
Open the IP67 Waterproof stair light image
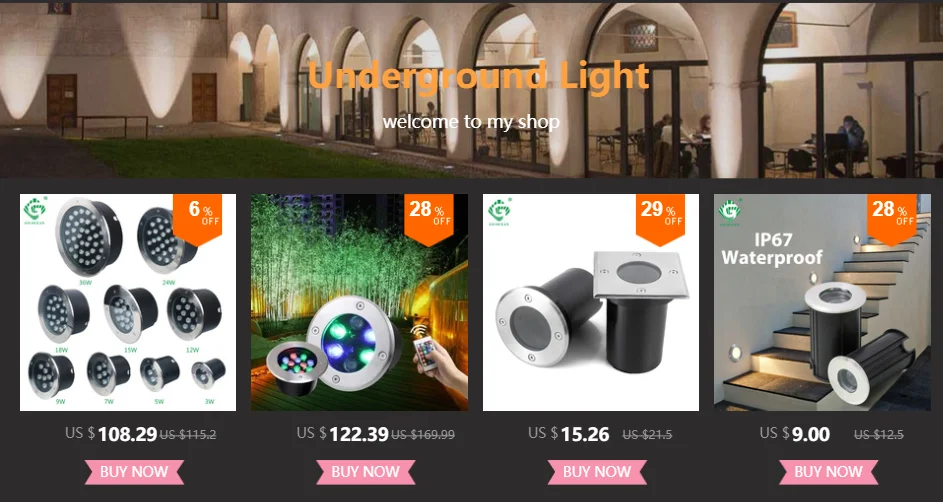822,302
